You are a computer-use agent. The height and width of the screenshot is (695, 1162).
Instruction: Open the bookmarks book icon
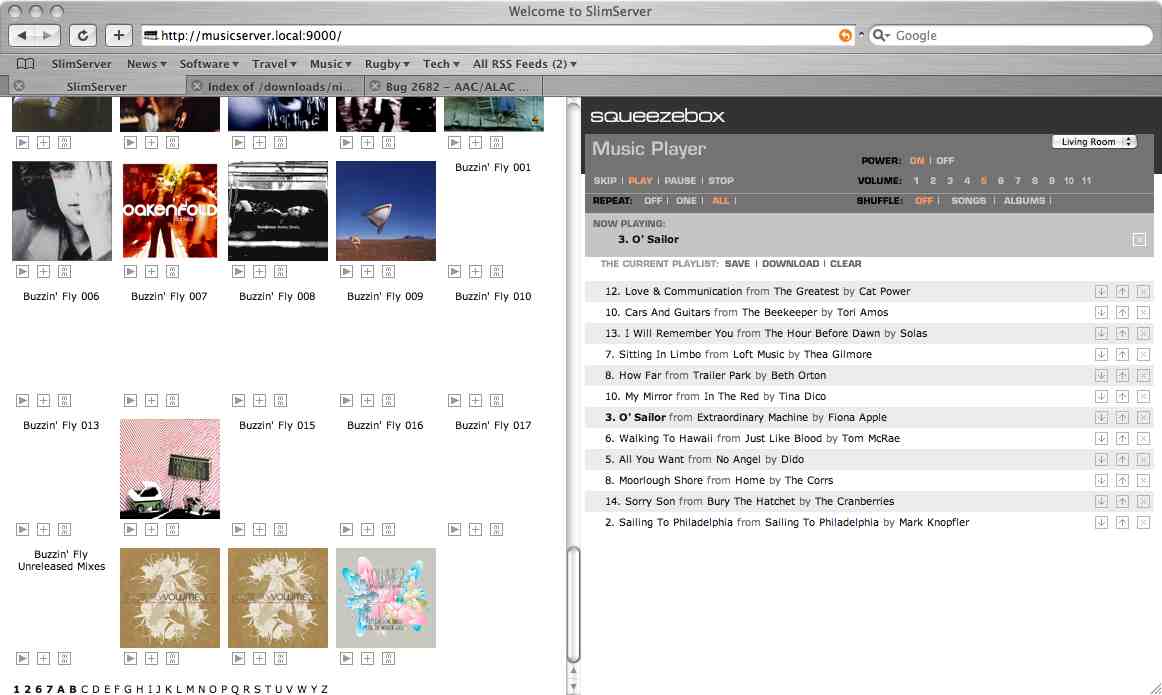pos(25,64)
